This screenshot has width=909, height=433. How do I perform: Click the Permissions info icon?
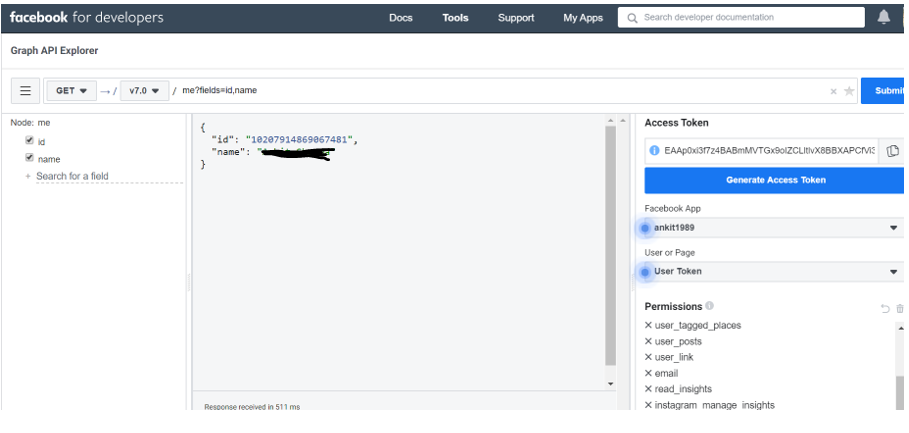(x=710, y=305)
